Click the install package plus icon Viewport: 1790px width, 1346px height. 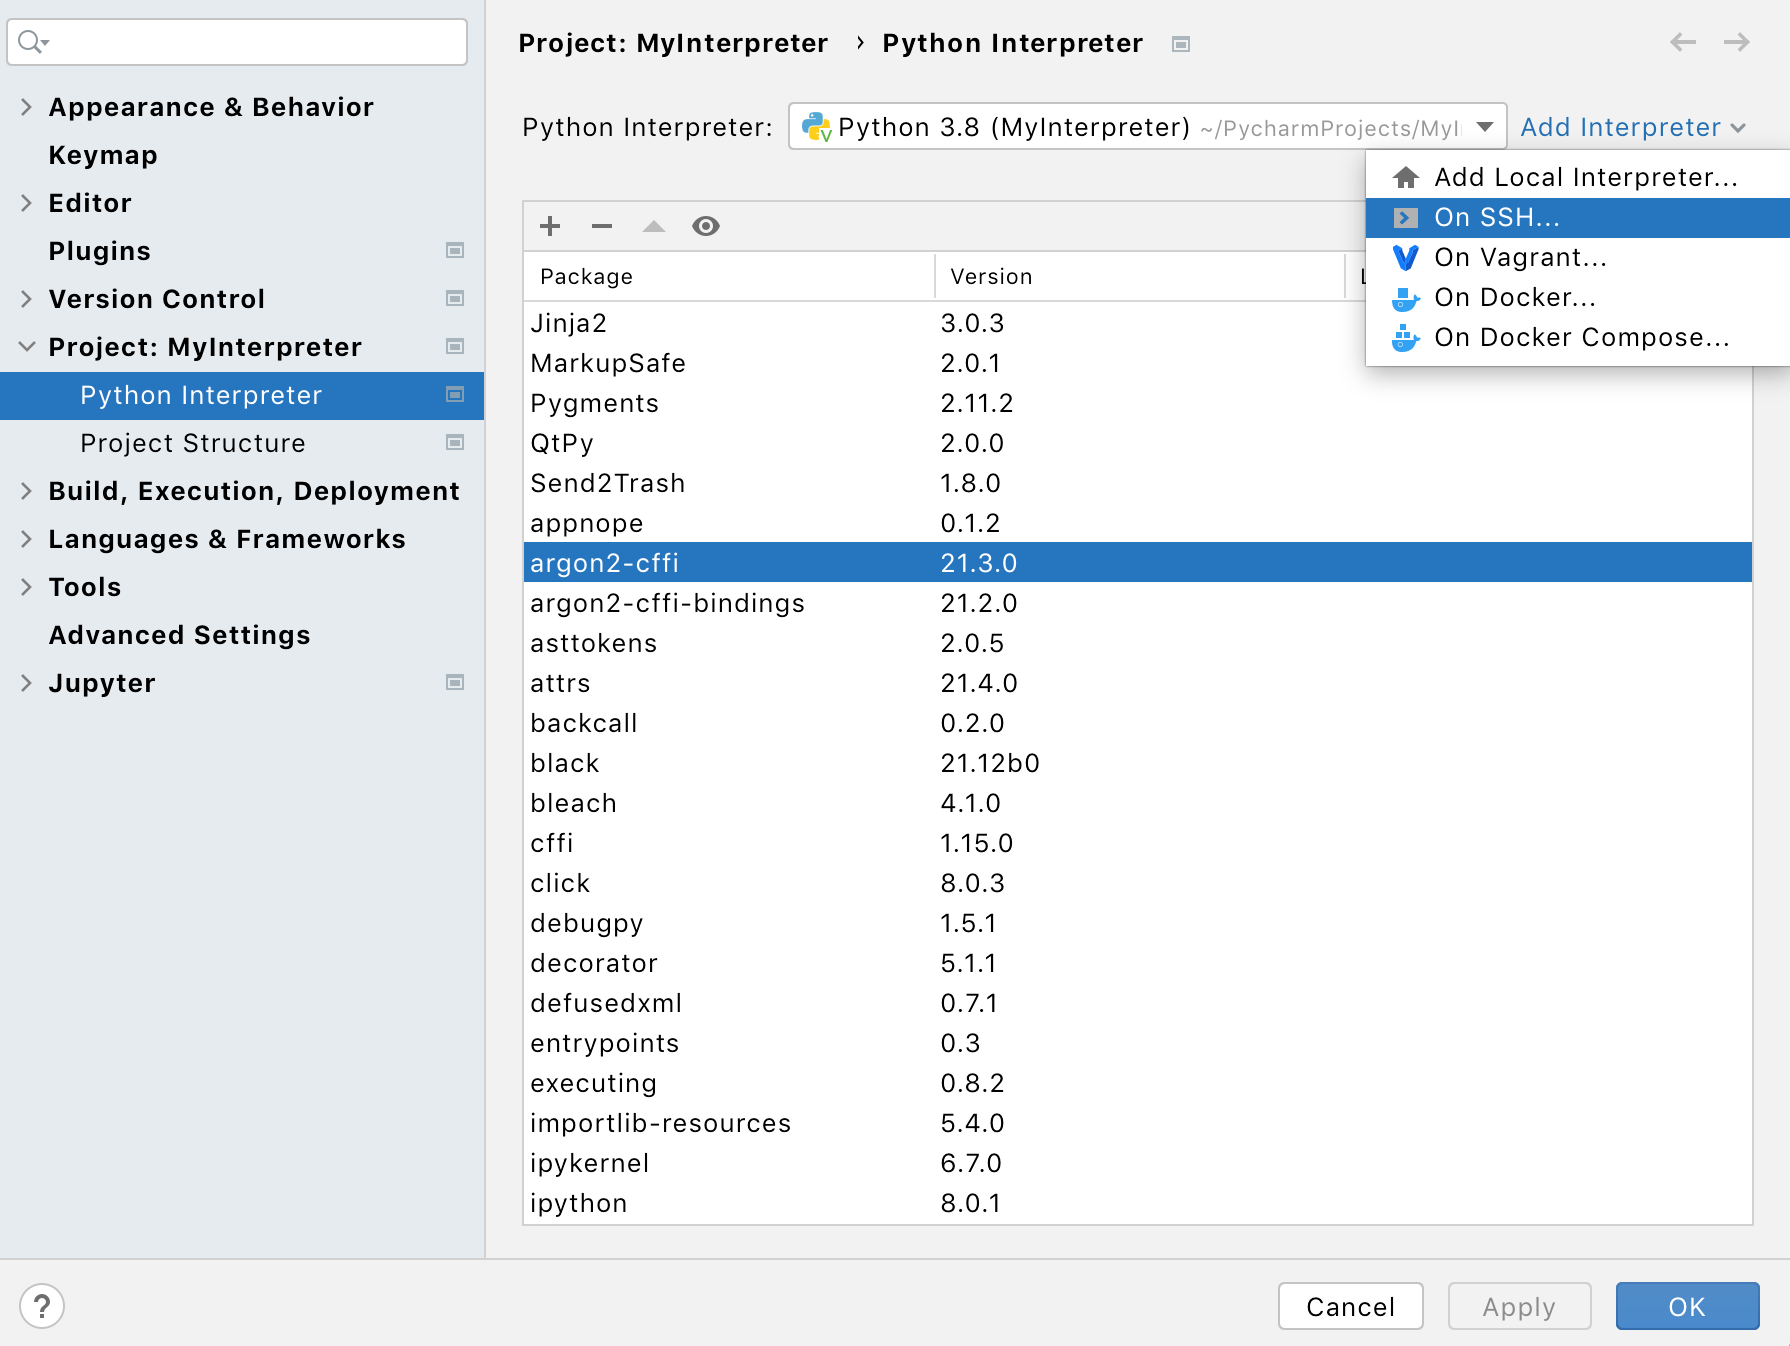pyautogui.click(x=550, y=226)
